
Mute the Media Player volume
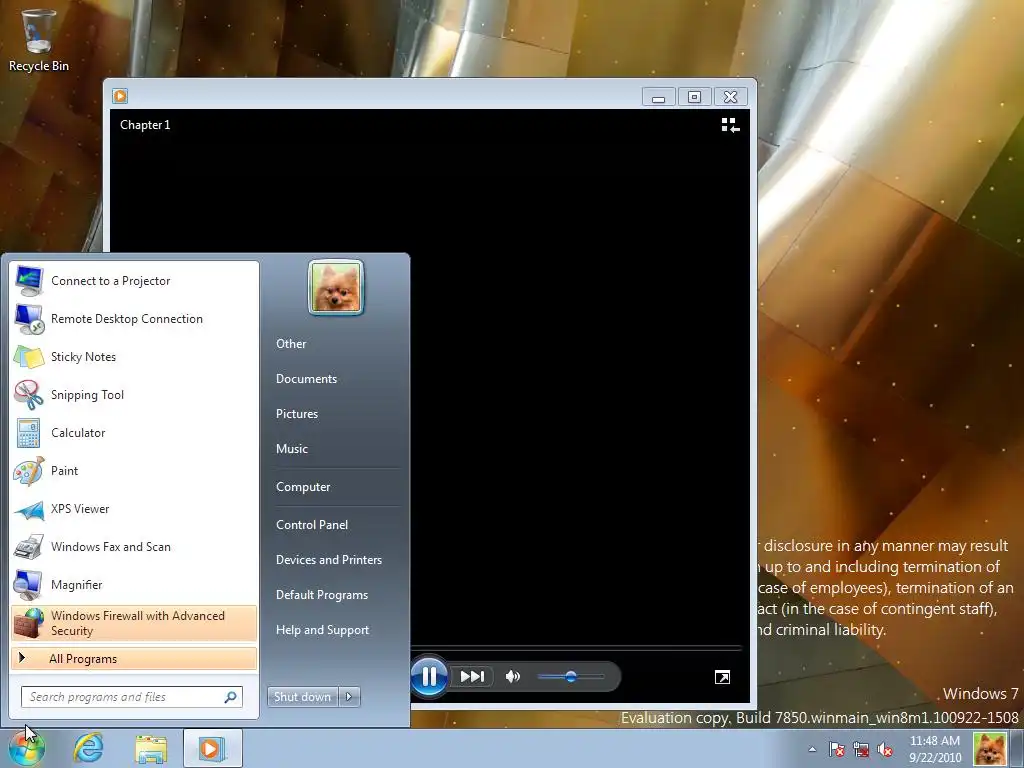tap(513, 677)
